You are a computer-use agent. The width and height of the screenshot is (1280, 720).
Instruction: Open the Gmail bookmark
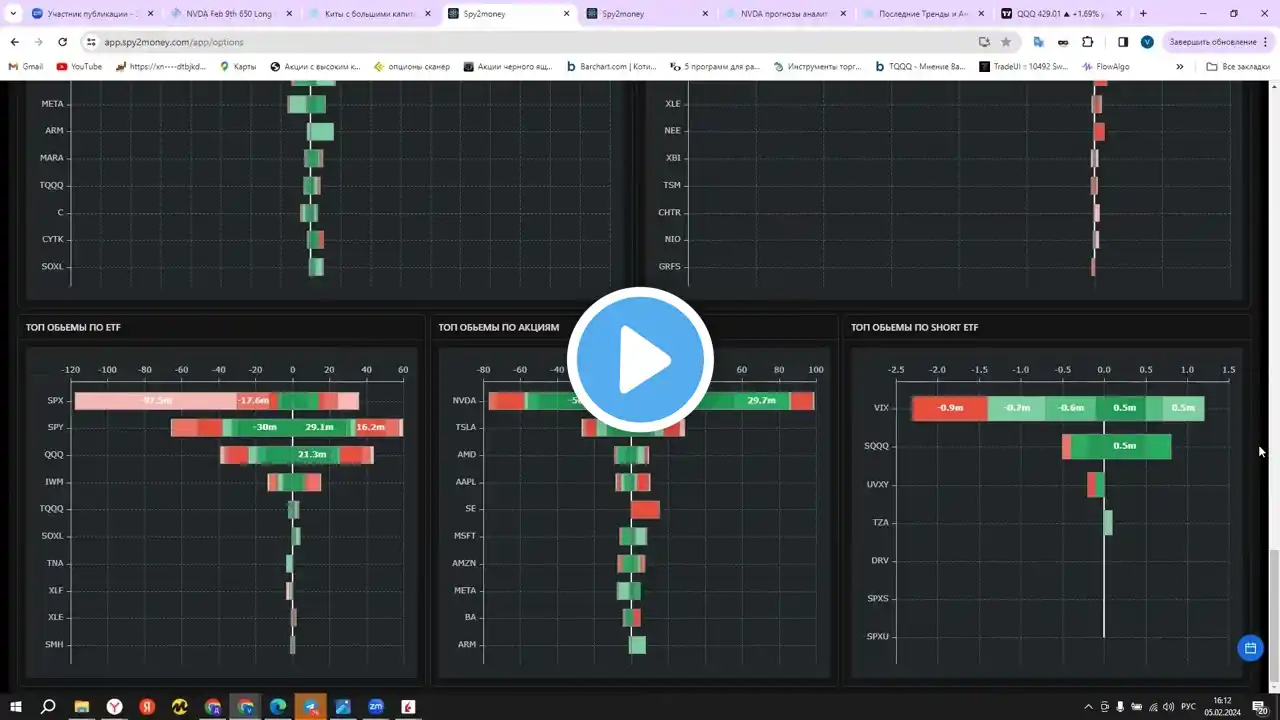25,67
